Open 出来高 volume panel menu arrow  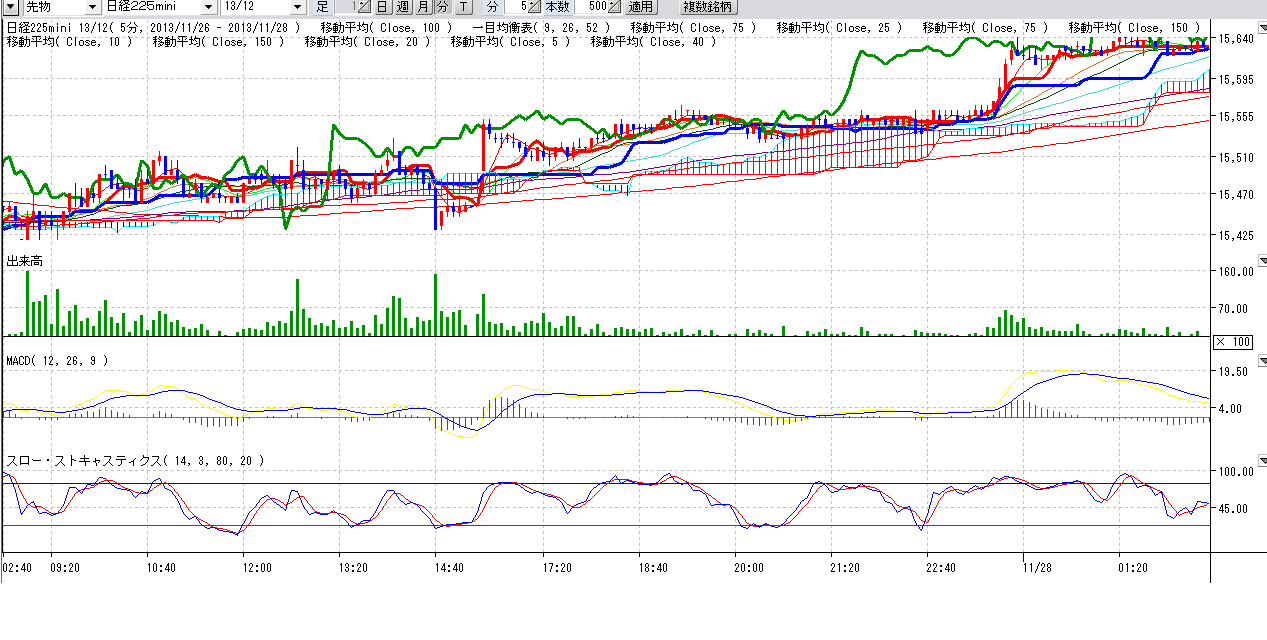point(1261,261)
